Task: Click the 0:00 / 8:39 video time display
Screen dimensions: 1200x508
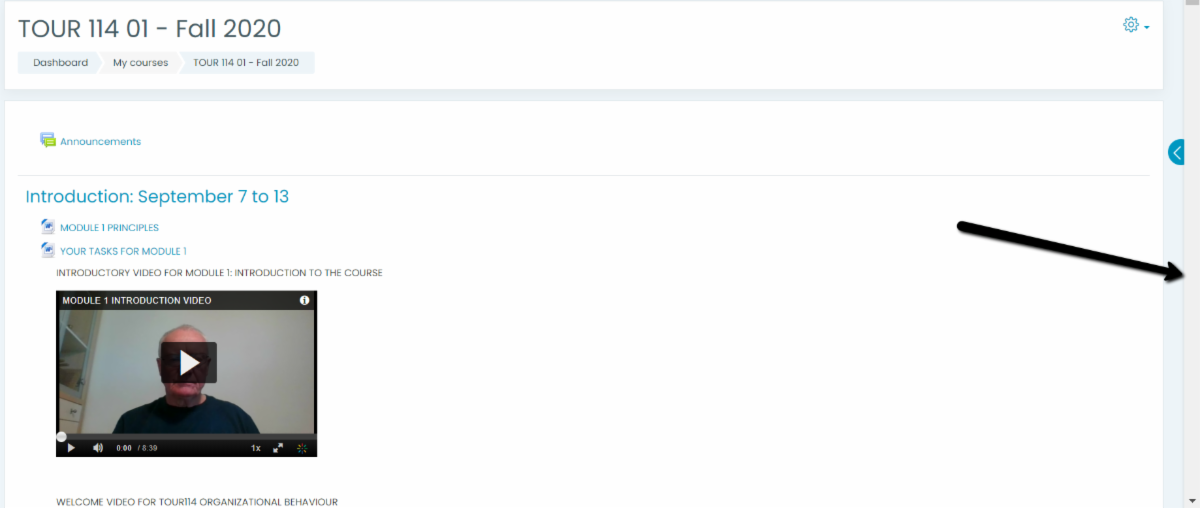Action: tap(138, 448)
